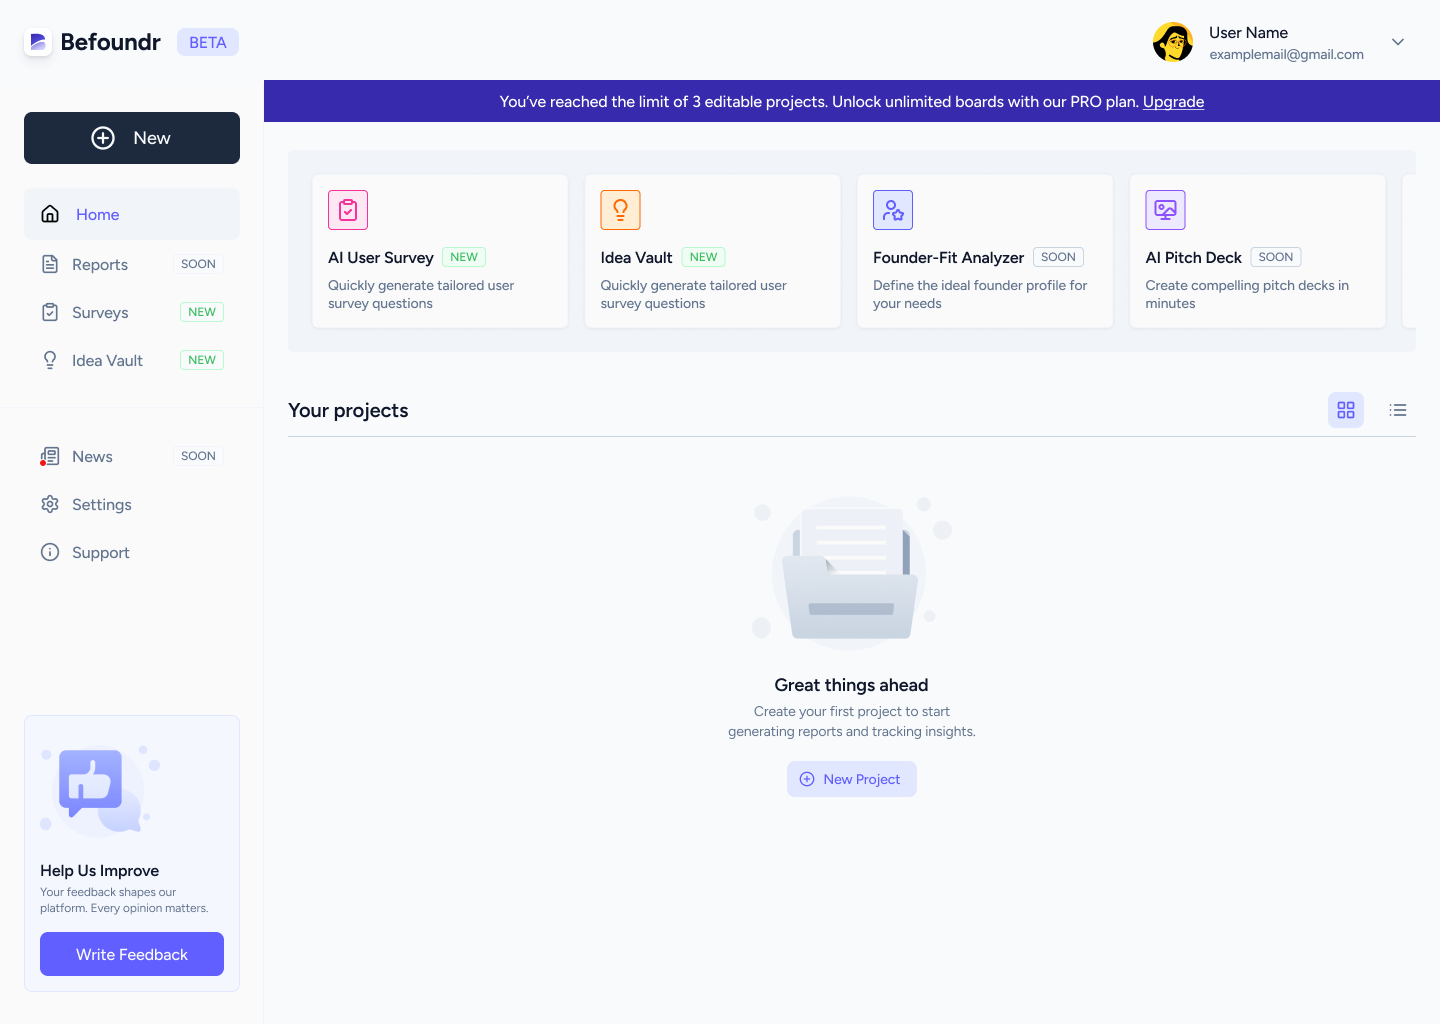Open the Settings gear icon
The width and height of the screenshot is (1440, 1024).
[50, 504]
